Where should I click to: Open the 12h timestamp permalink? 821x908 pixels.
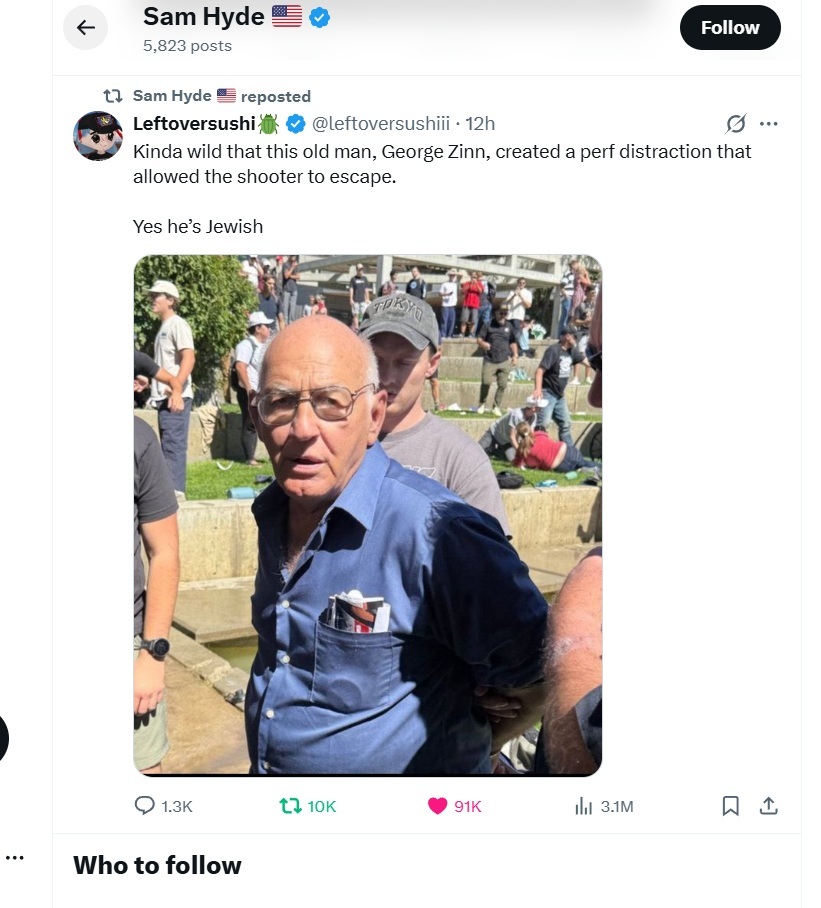[x=480, y=123]
